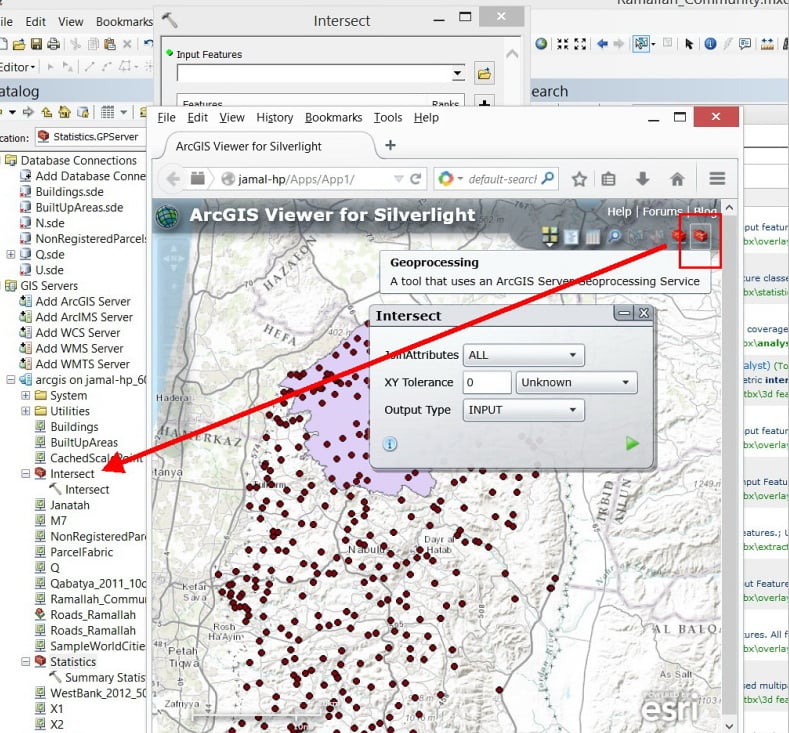Reload the page in the browser
The width and height of the screenshot is (789, 733).
click(416, 179)
